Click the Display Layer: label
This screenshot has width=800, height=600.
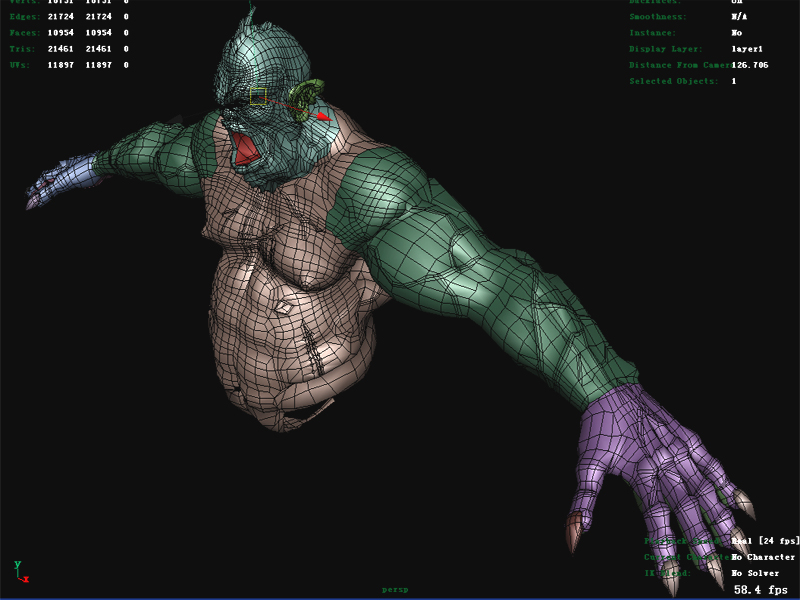(666, 49)
